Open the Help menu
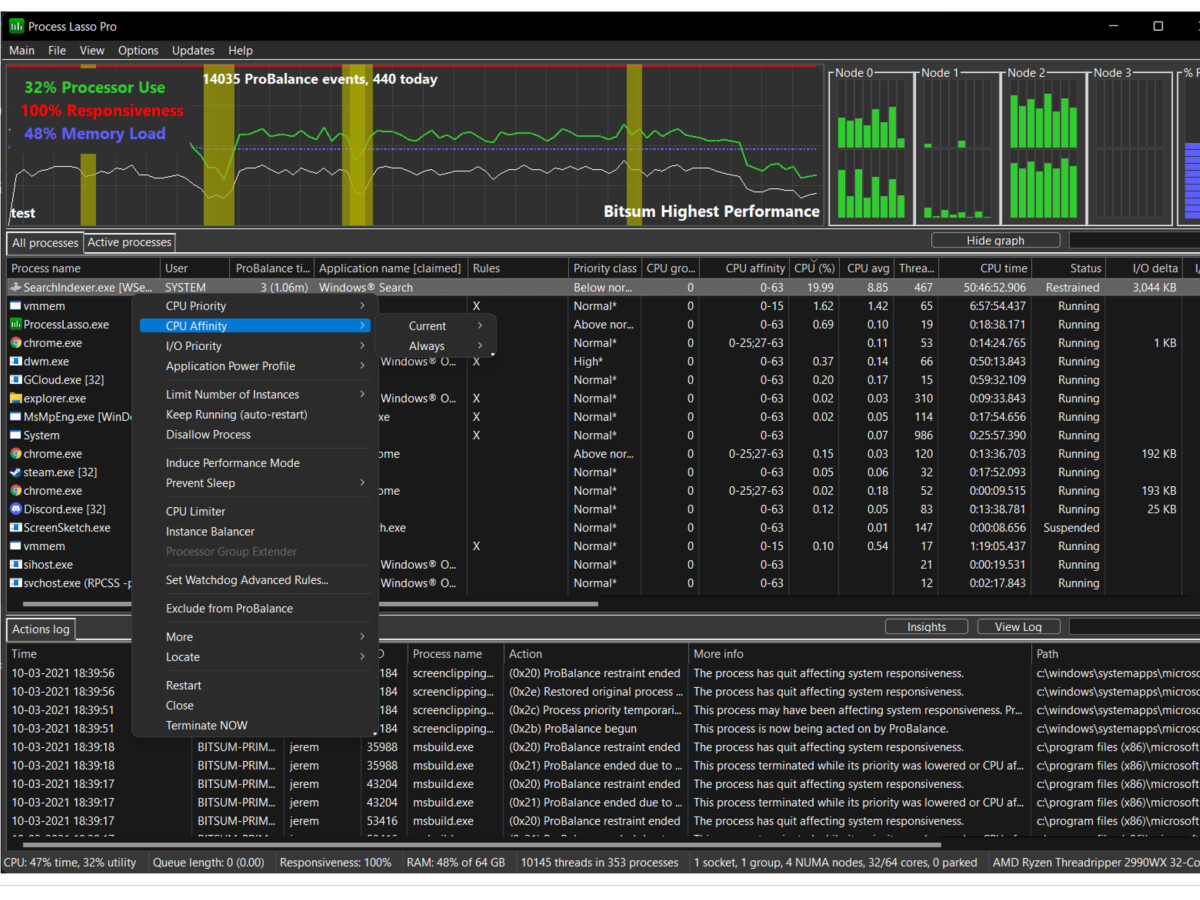1200x900 pixels. click(240, 51)
